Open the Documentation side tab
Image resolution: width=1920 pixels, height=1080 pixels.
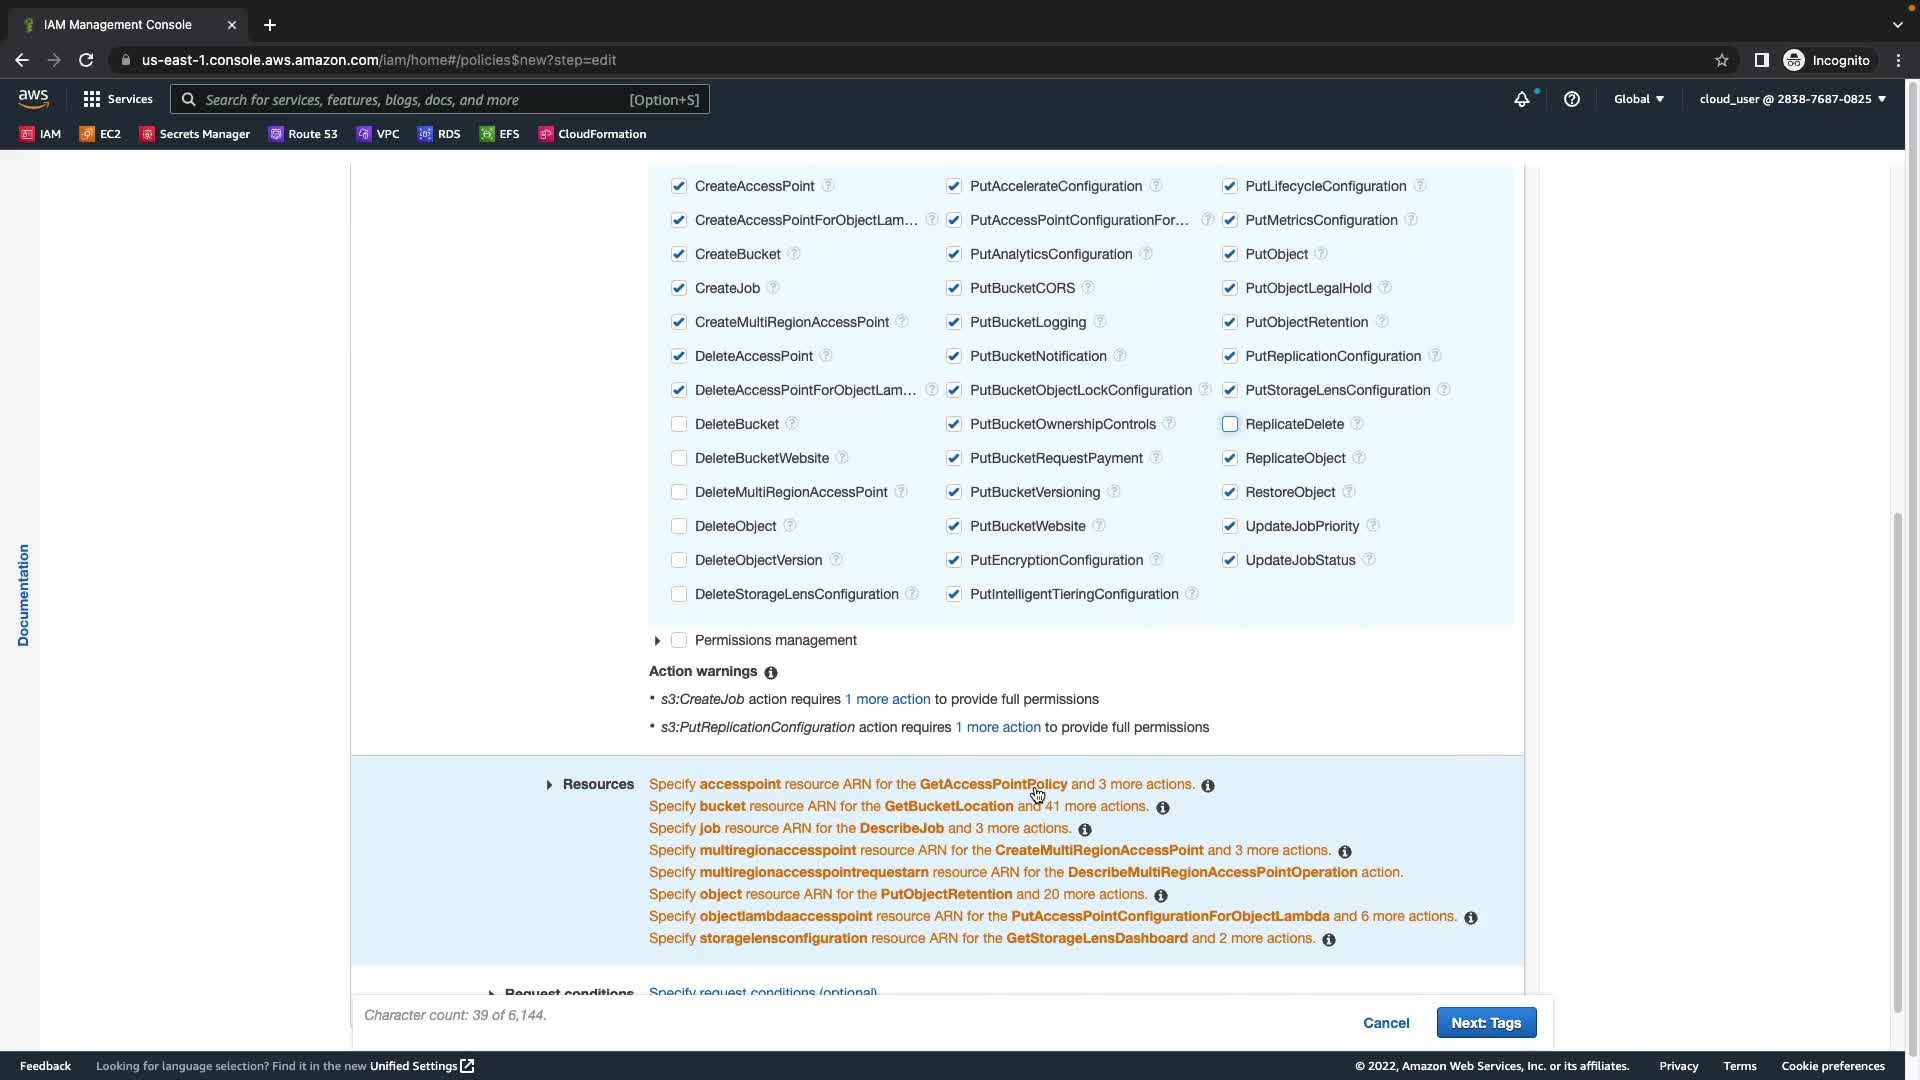point(23,595)
